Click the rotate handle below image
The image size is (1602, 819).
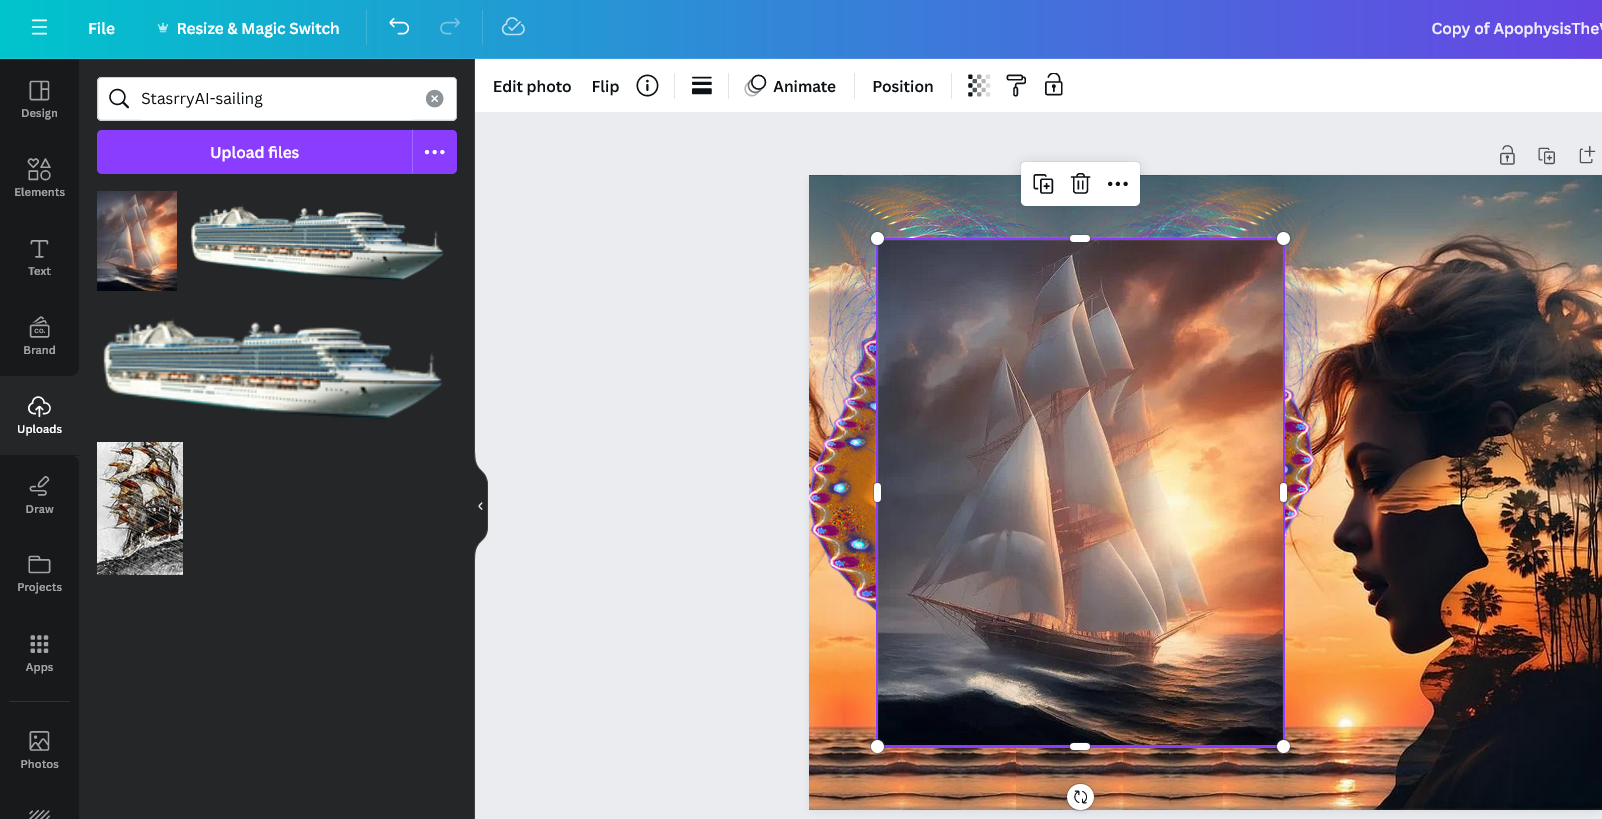coord(1080,797)
